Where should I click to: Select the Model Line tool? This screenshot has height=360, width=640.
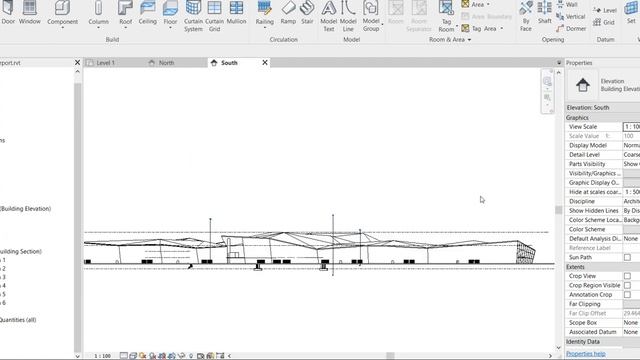click(x=348, y=16)
